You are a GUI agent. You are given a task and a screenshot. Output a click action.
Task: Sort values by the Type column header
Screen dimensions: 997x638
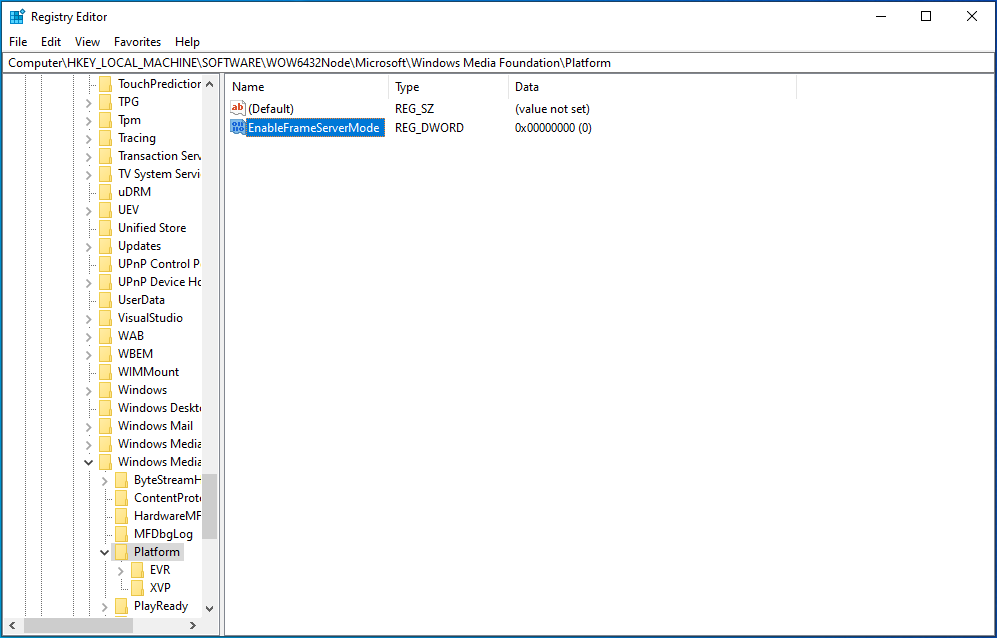coord(406,86)
